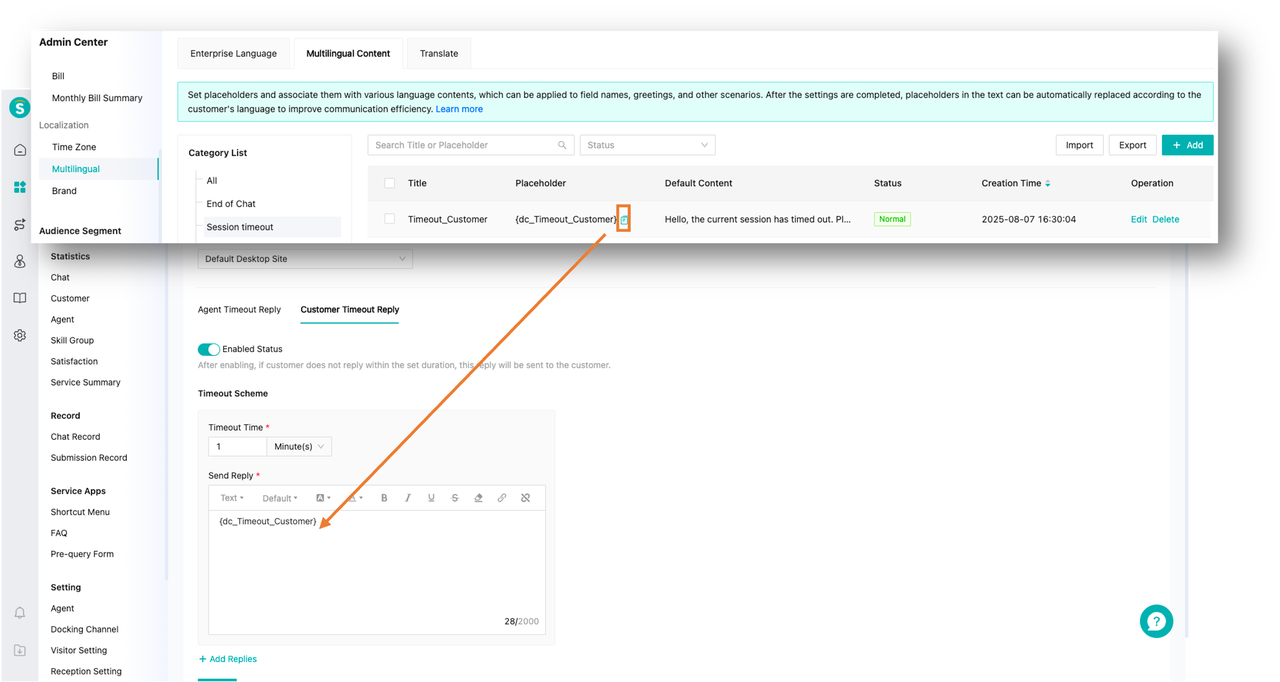The height and width of the screenshot is (682, 1280).
Task: Open the apps grid icon in left rail
Action: tap(20, 187)
